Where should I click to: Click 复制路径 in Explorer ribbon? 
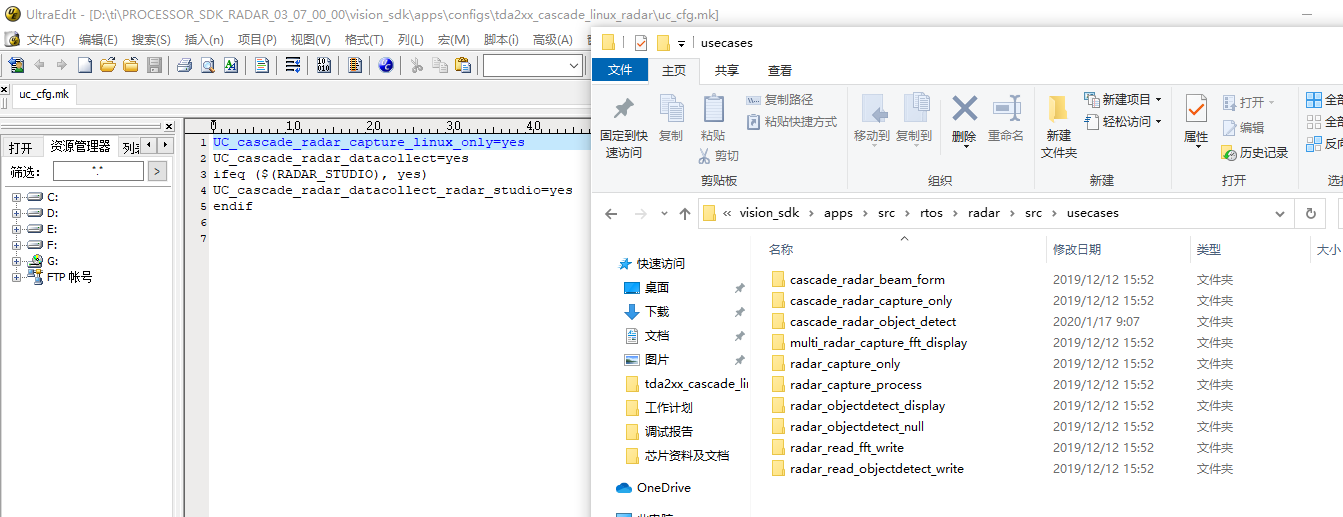point(780,100)
